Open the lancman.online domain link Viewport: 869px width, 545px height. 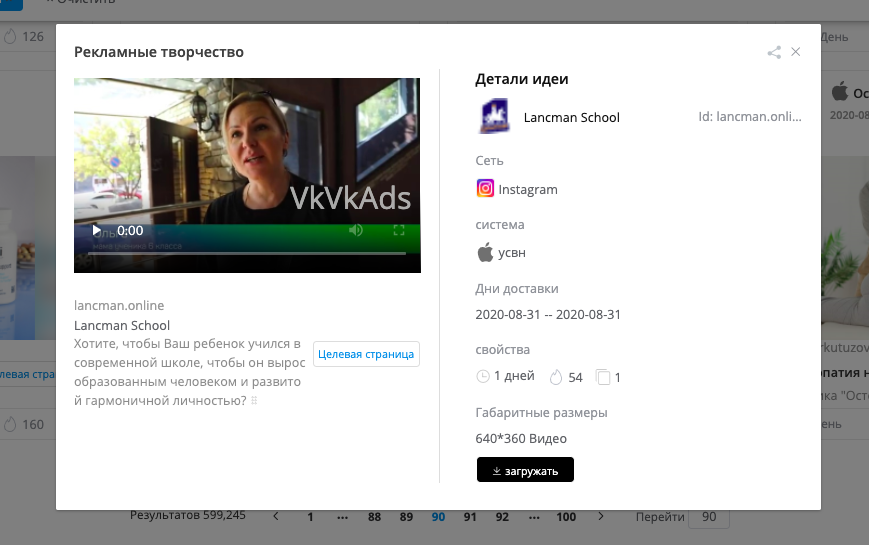coord(119,305)
